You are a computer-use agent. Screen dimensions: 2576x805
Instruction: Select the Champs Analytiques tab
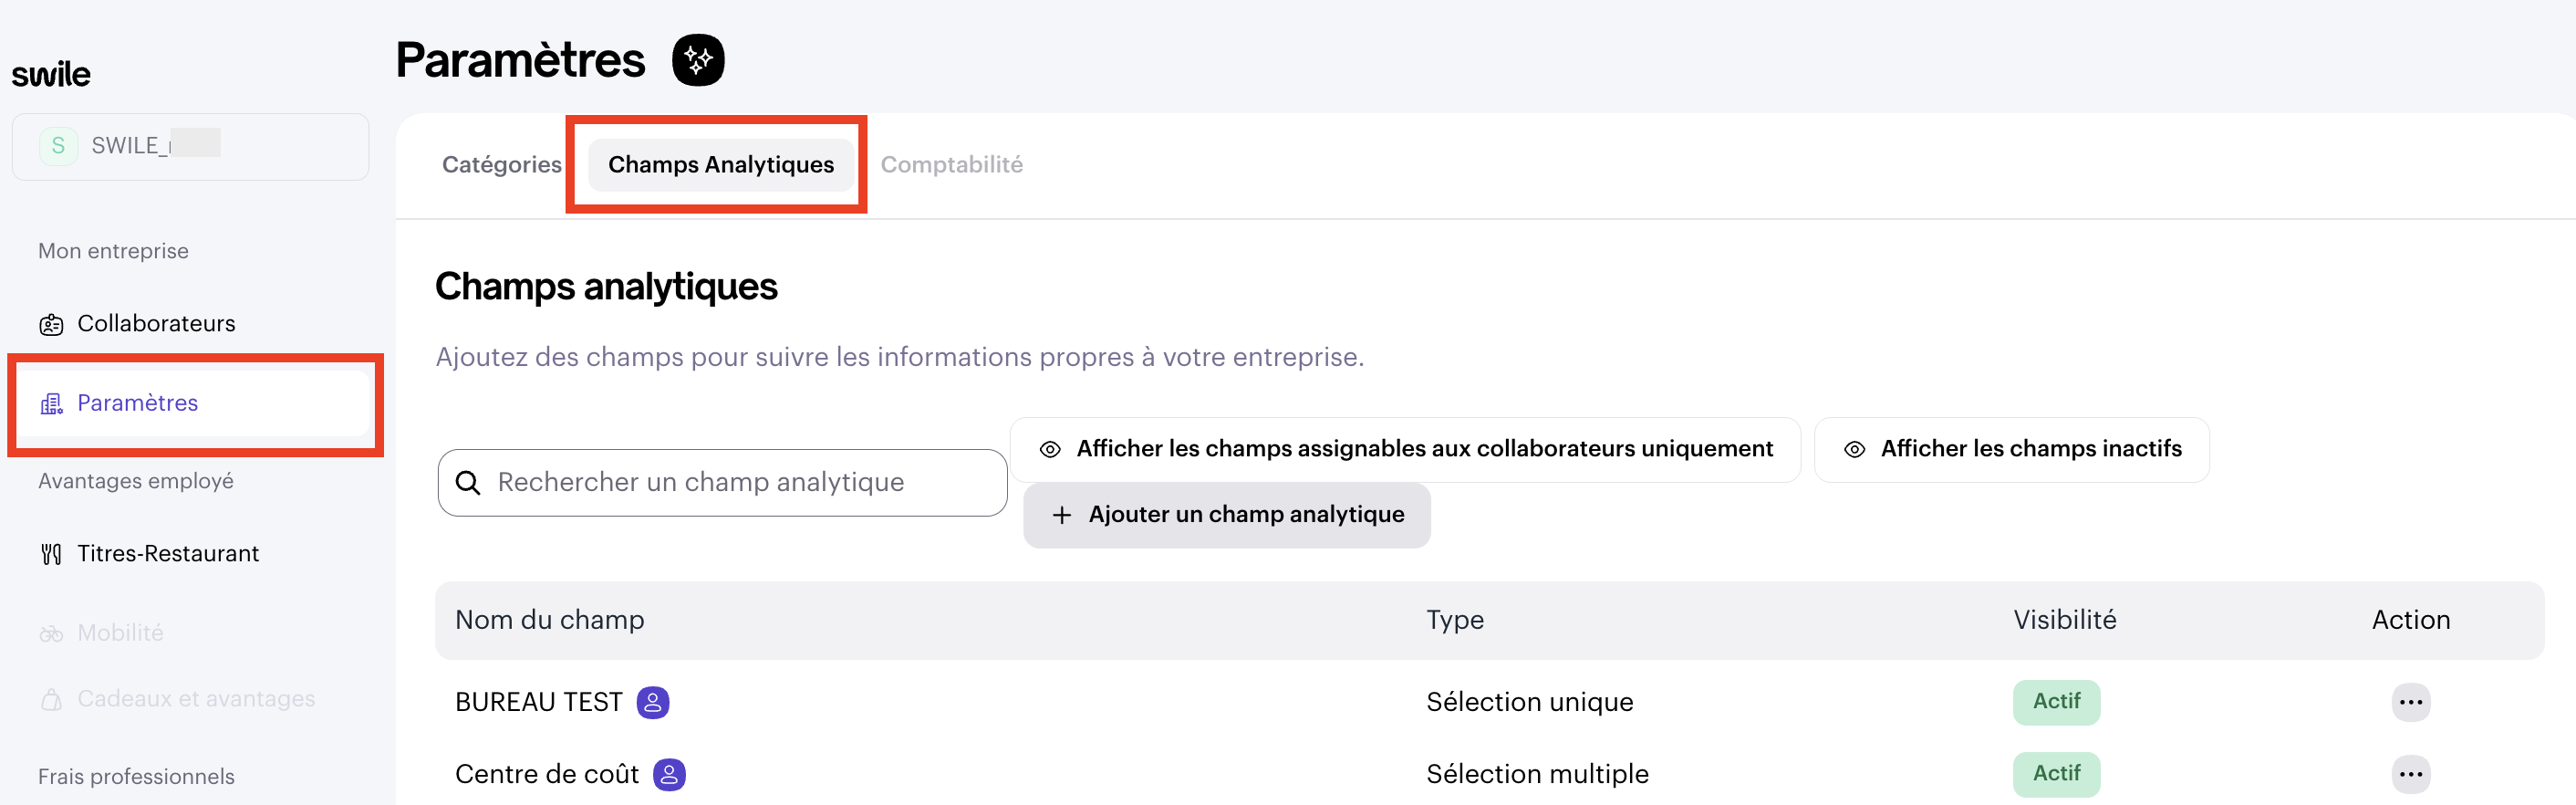[720, 165]
